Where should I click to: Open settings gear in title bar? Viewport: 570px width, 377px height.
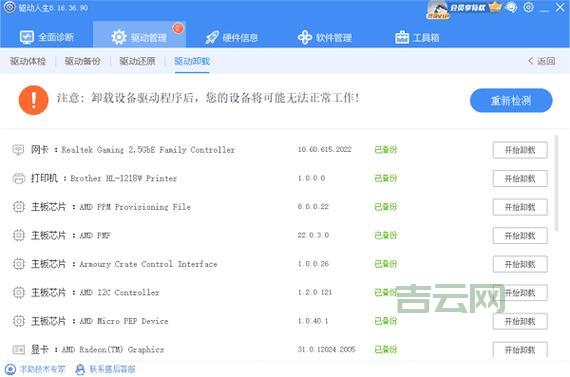(529, 7)
